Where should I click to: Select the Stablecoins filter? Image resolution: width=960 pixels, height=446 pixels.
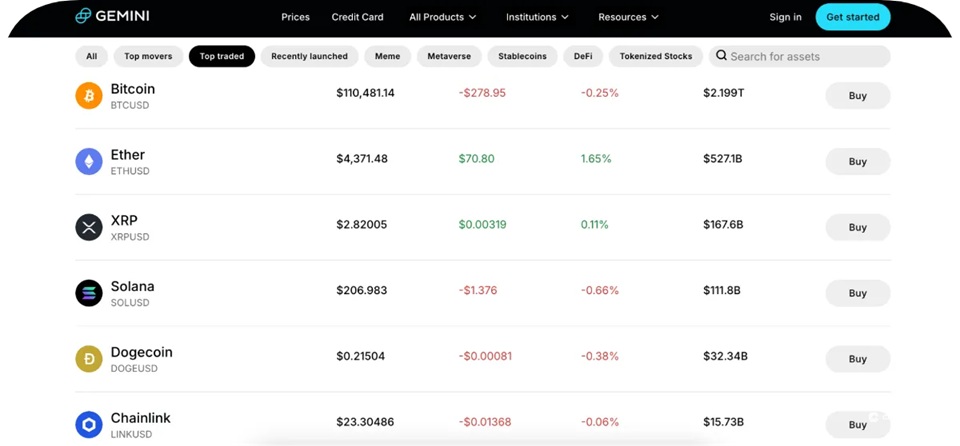click(x=522, y=56)
